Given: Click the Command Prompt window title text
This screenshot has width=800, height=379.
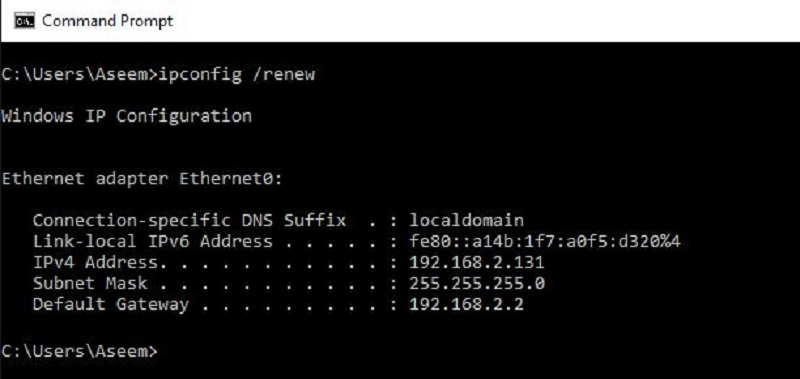Looking at the screenshot, I should pyautogui.click(x=108, y=21).
